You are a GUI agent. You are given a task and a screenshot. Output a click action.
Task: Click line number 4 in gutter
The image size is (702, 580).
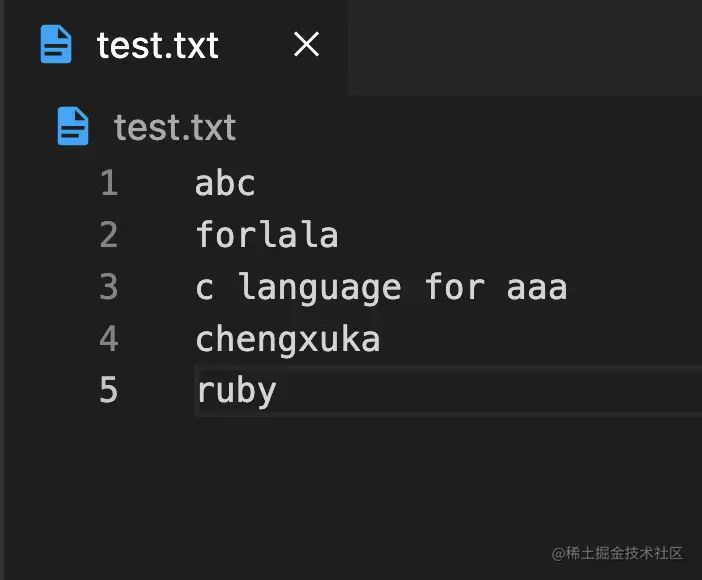109,339
